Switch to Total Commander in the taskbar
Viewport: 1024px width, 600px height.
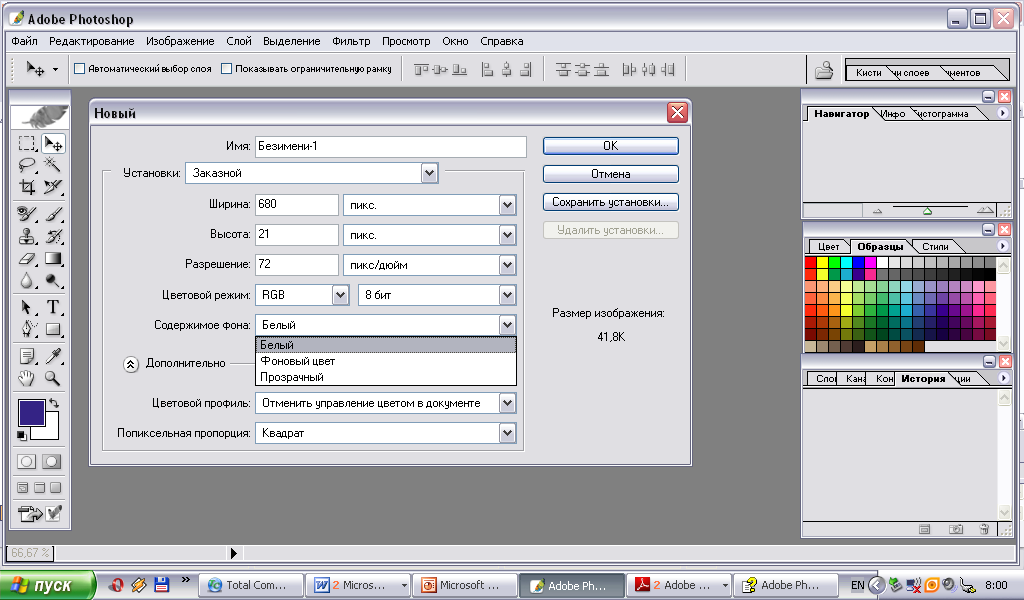point(251,585)
